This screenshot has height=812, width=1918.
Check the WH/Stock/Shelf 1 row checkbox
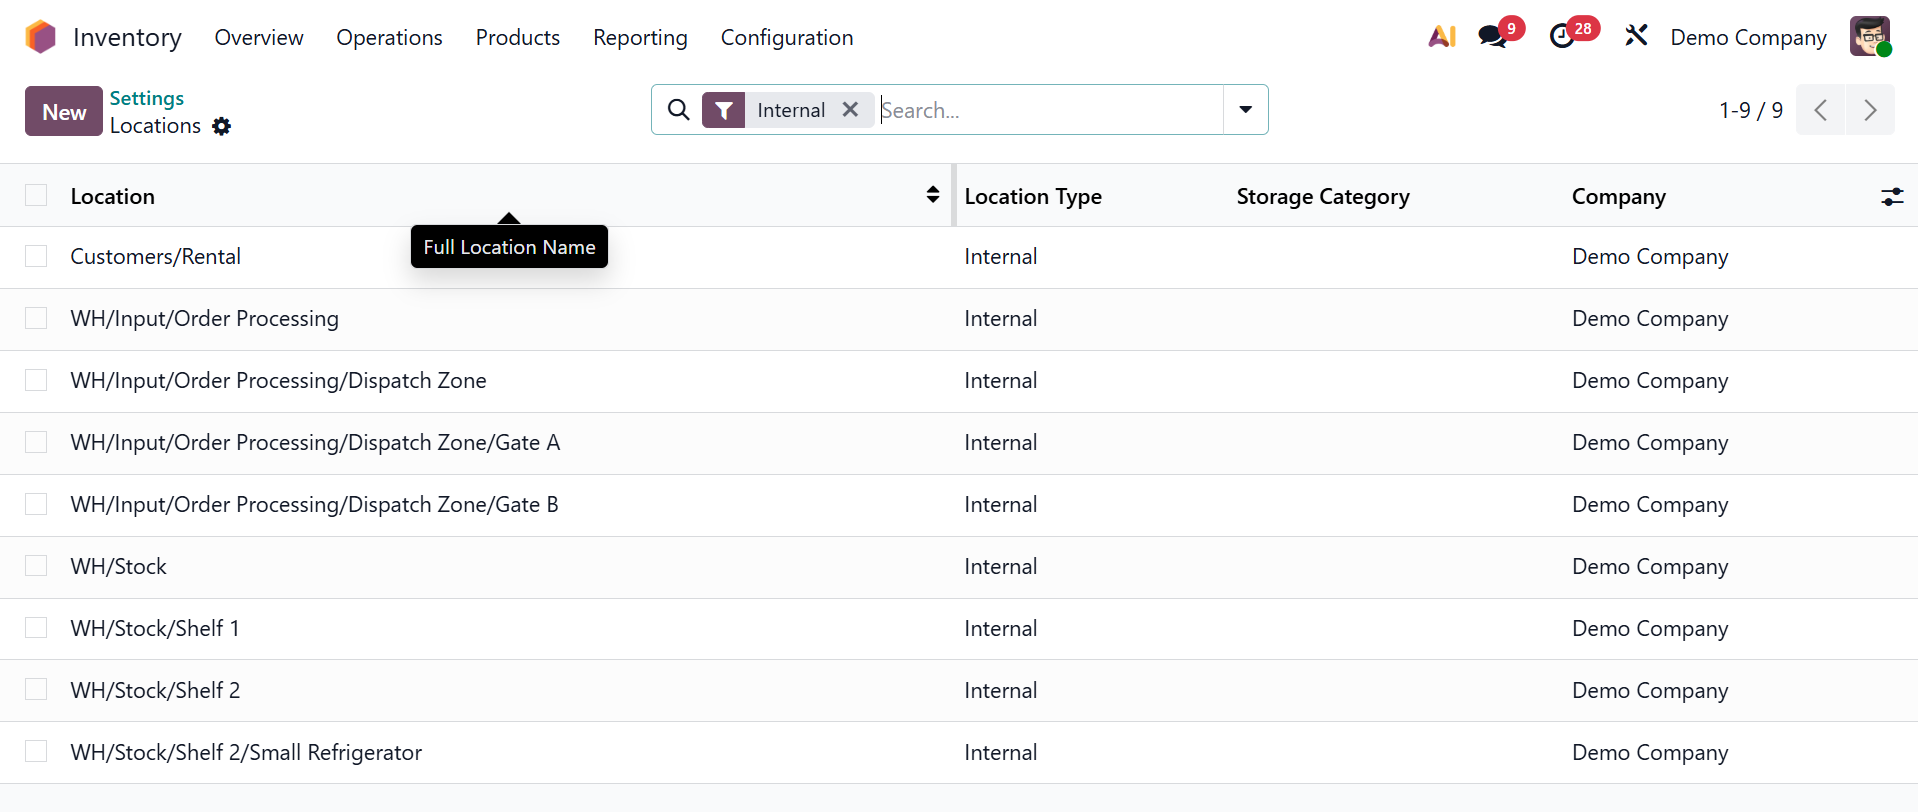(x=36, y=628)
